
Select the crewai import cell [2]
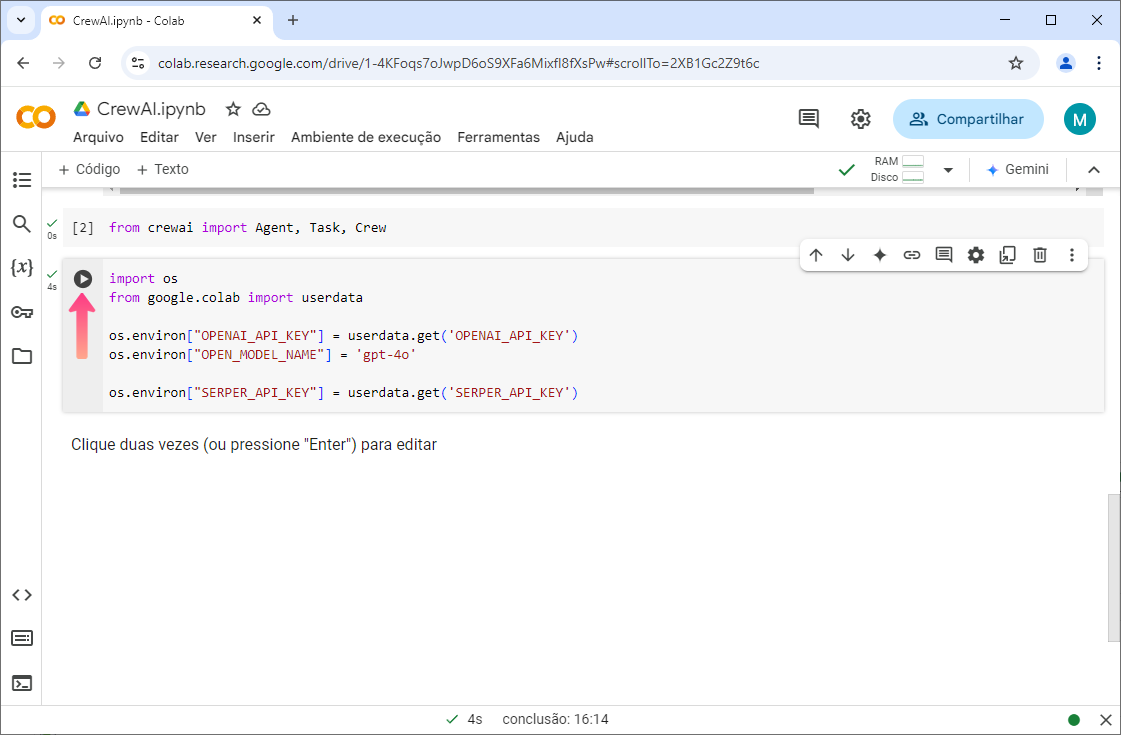pyautogui.click(x=583, y=227)
